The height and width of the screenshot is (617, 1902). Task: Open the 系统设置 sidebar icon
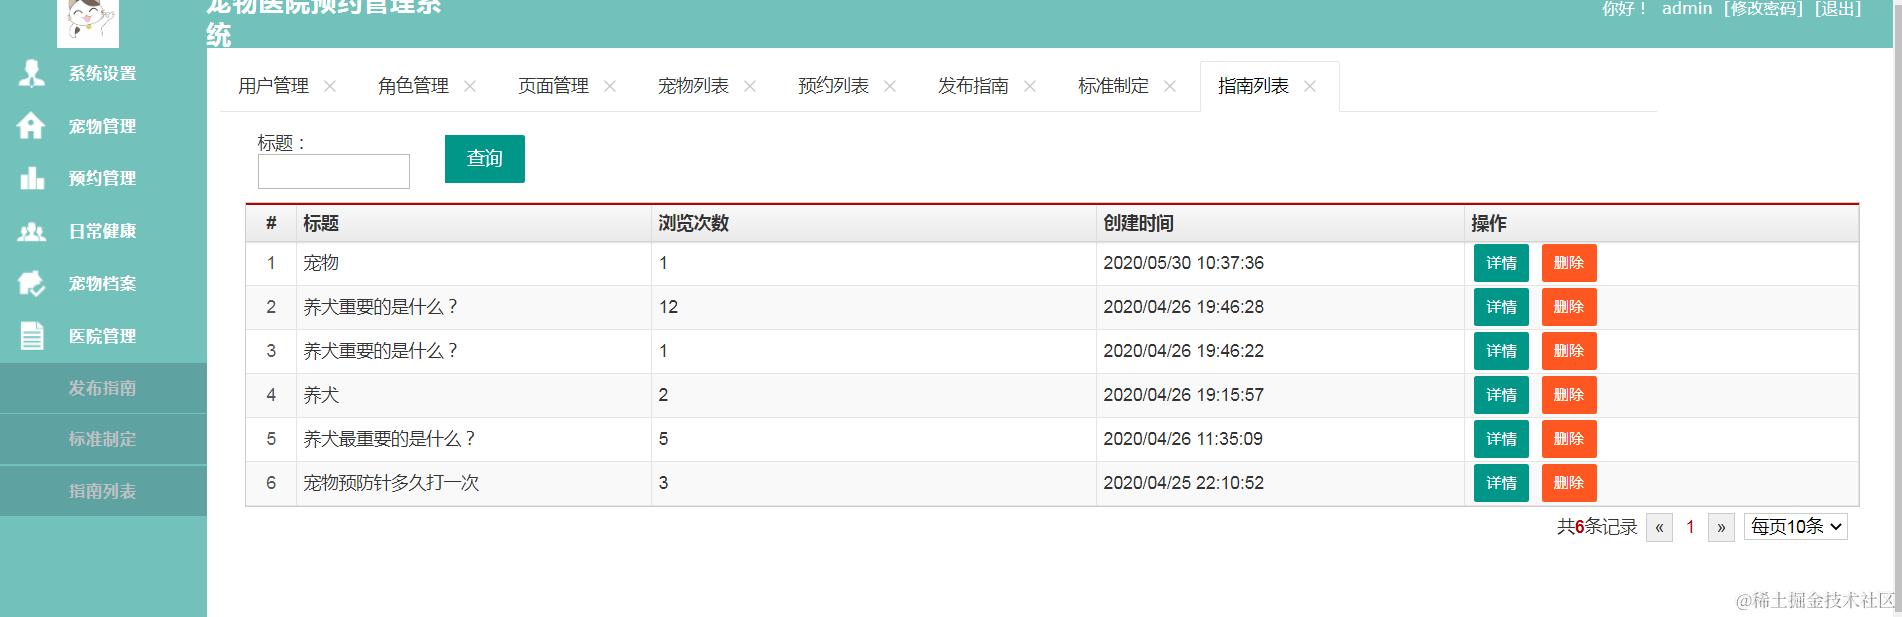[32, 73]
